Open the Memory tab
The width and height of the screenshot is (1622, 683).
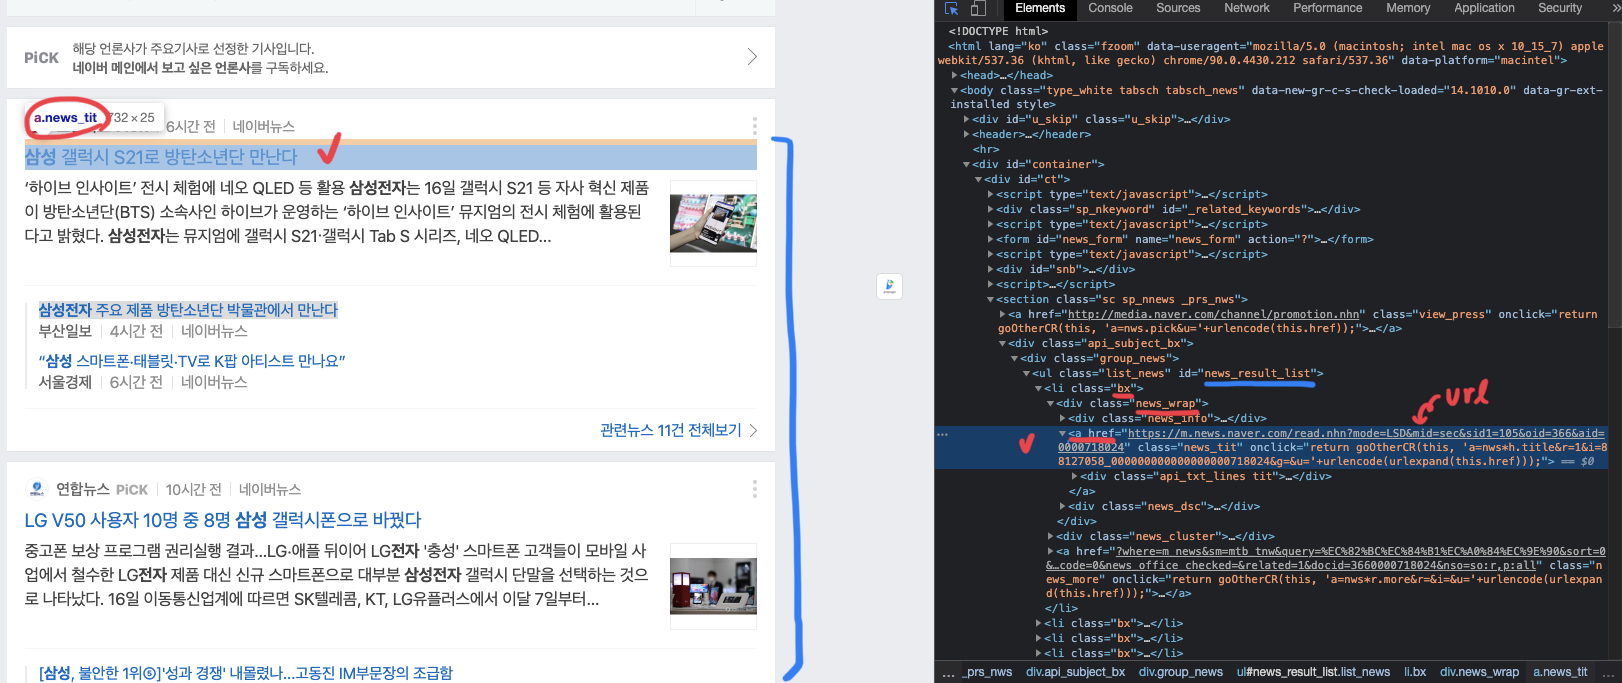(1408, 8)
